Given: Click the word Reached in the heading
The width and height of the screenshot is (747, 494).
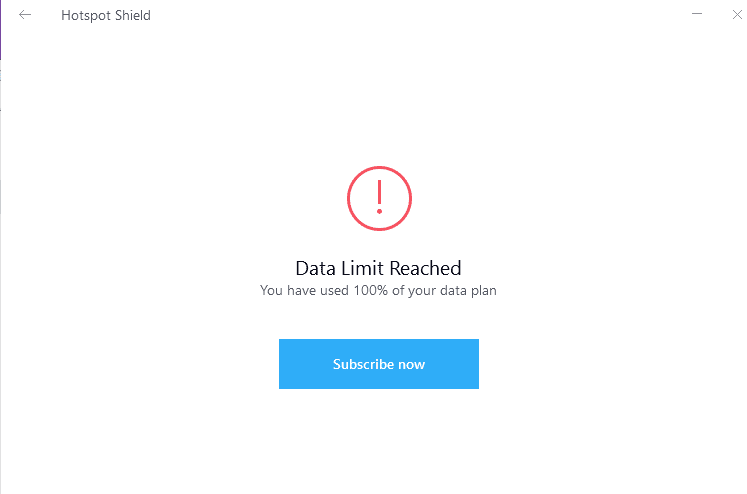Looking at the screenshot, I should coord(425,268).
